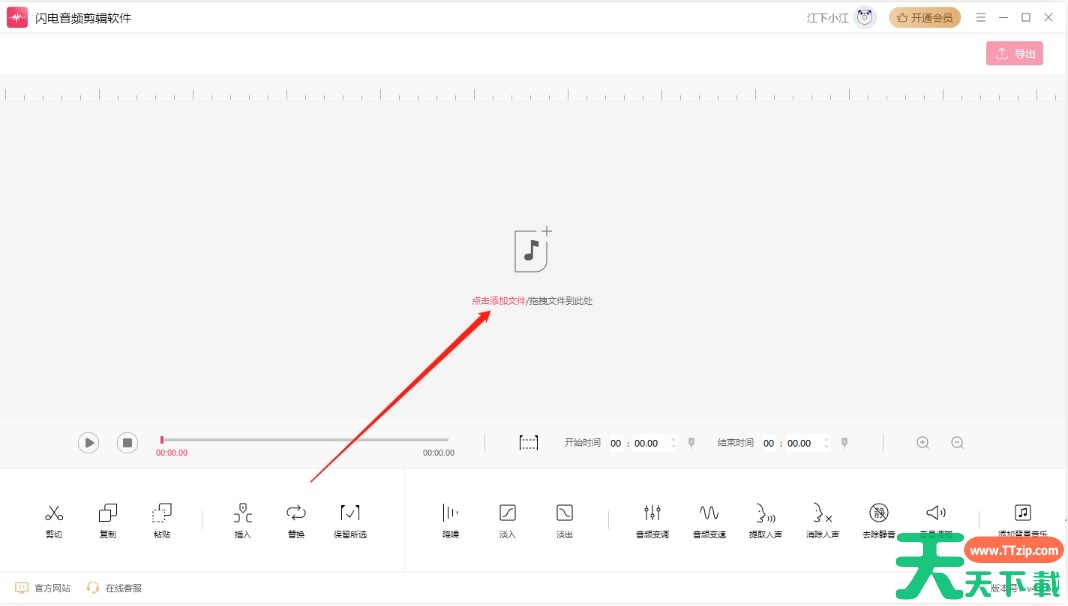Open the Audio Pitch (音频变调) tool

point(652,513)
